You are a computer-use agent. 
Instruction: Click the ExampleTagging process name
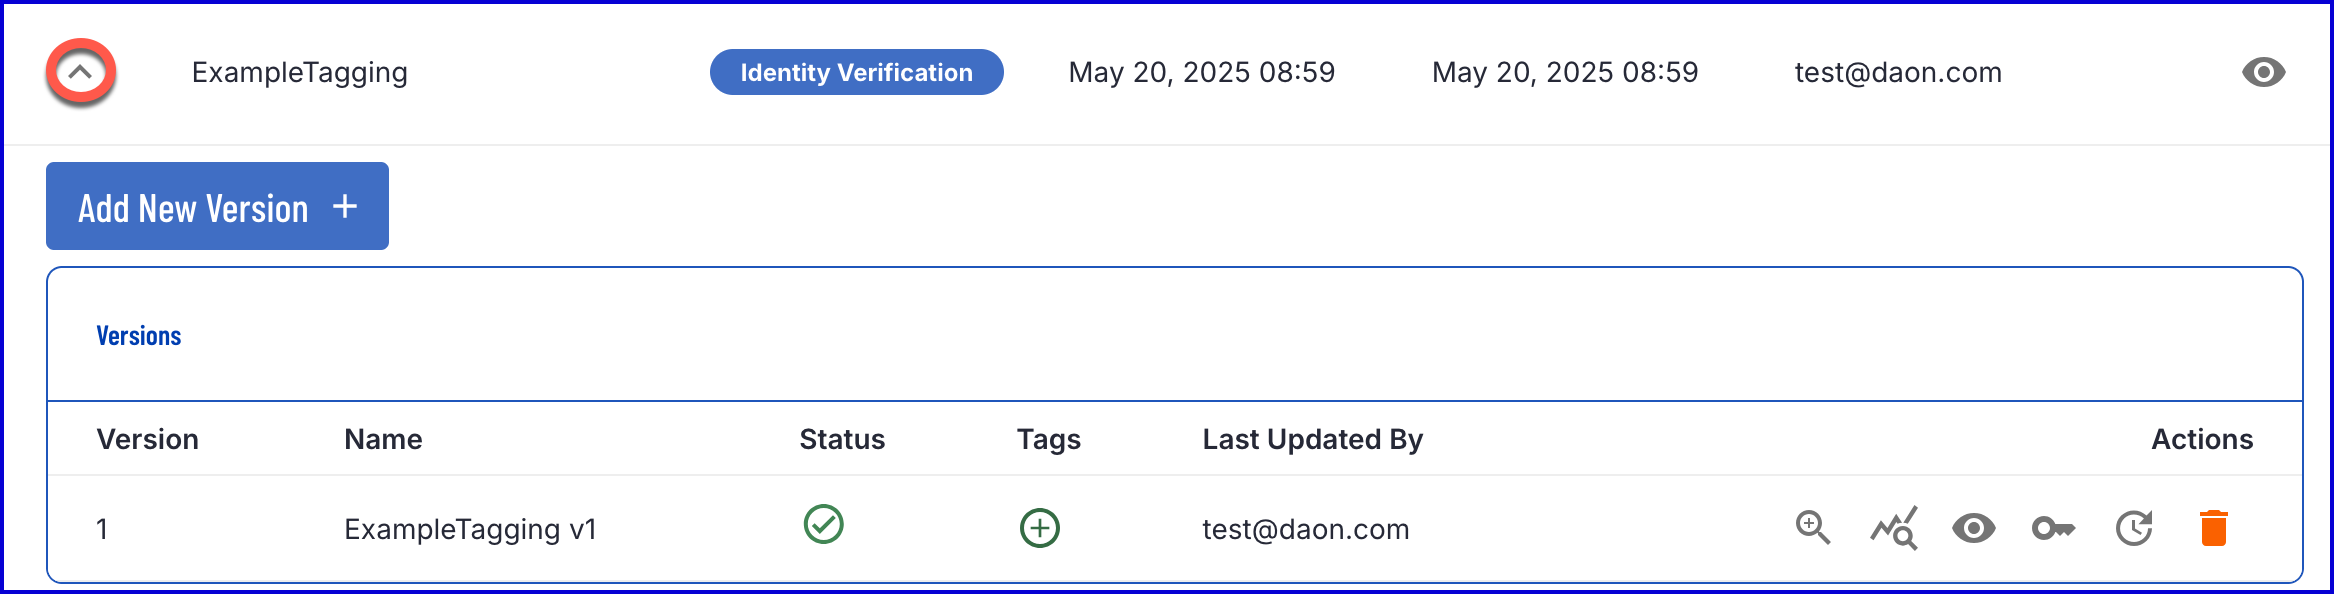coord(300,72)
